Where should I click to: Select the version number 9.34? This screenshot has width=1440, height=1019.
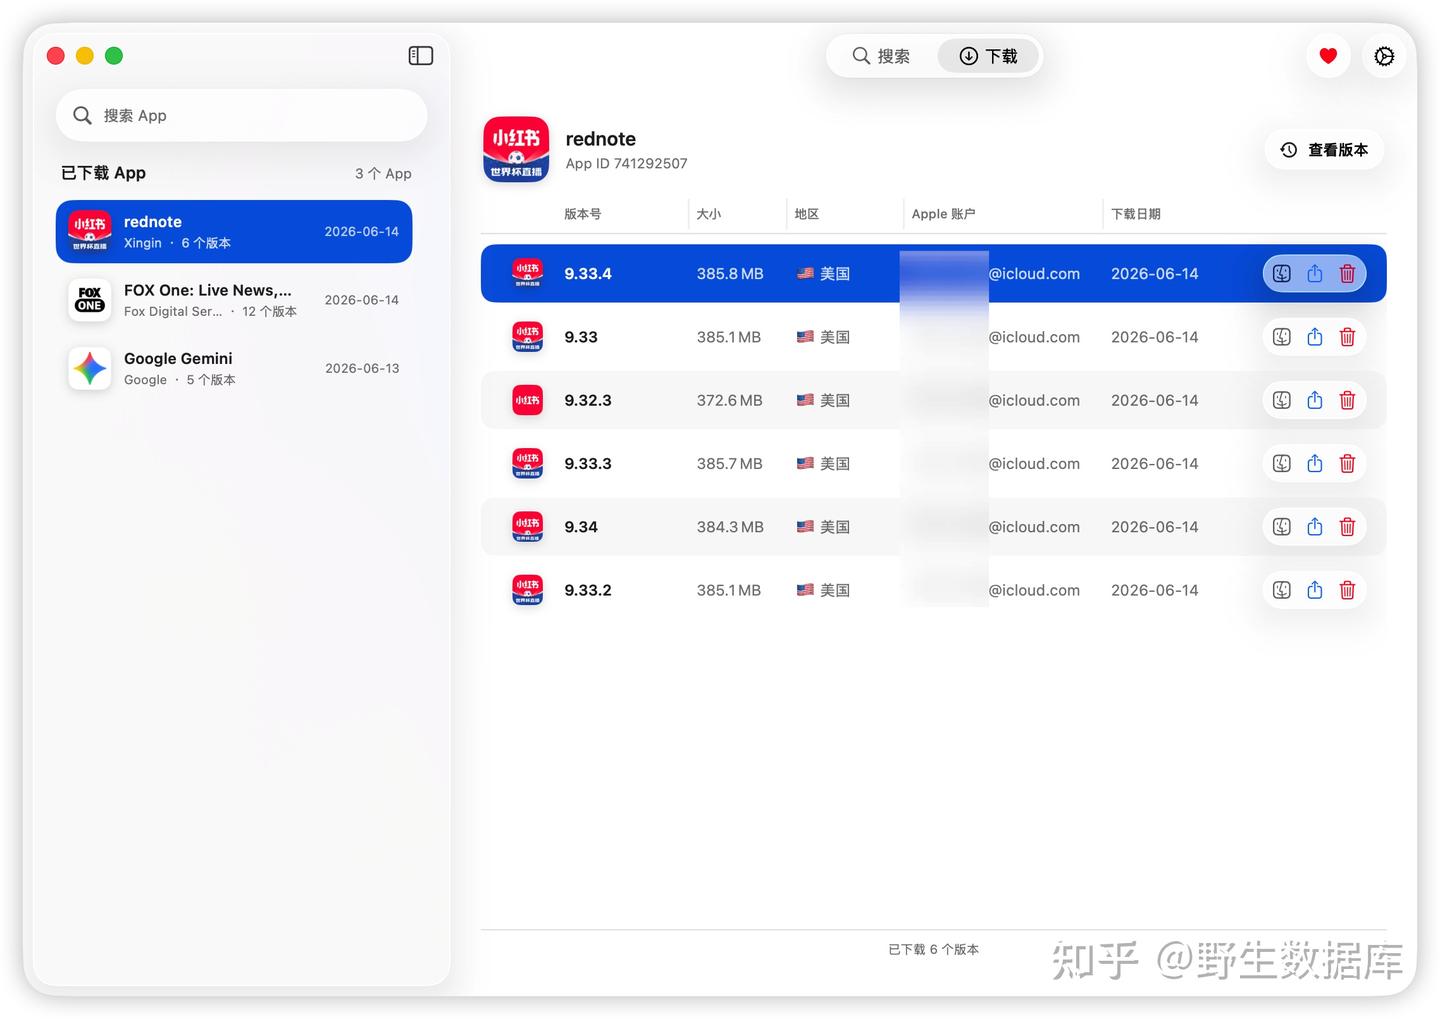(x=581, y=527)
